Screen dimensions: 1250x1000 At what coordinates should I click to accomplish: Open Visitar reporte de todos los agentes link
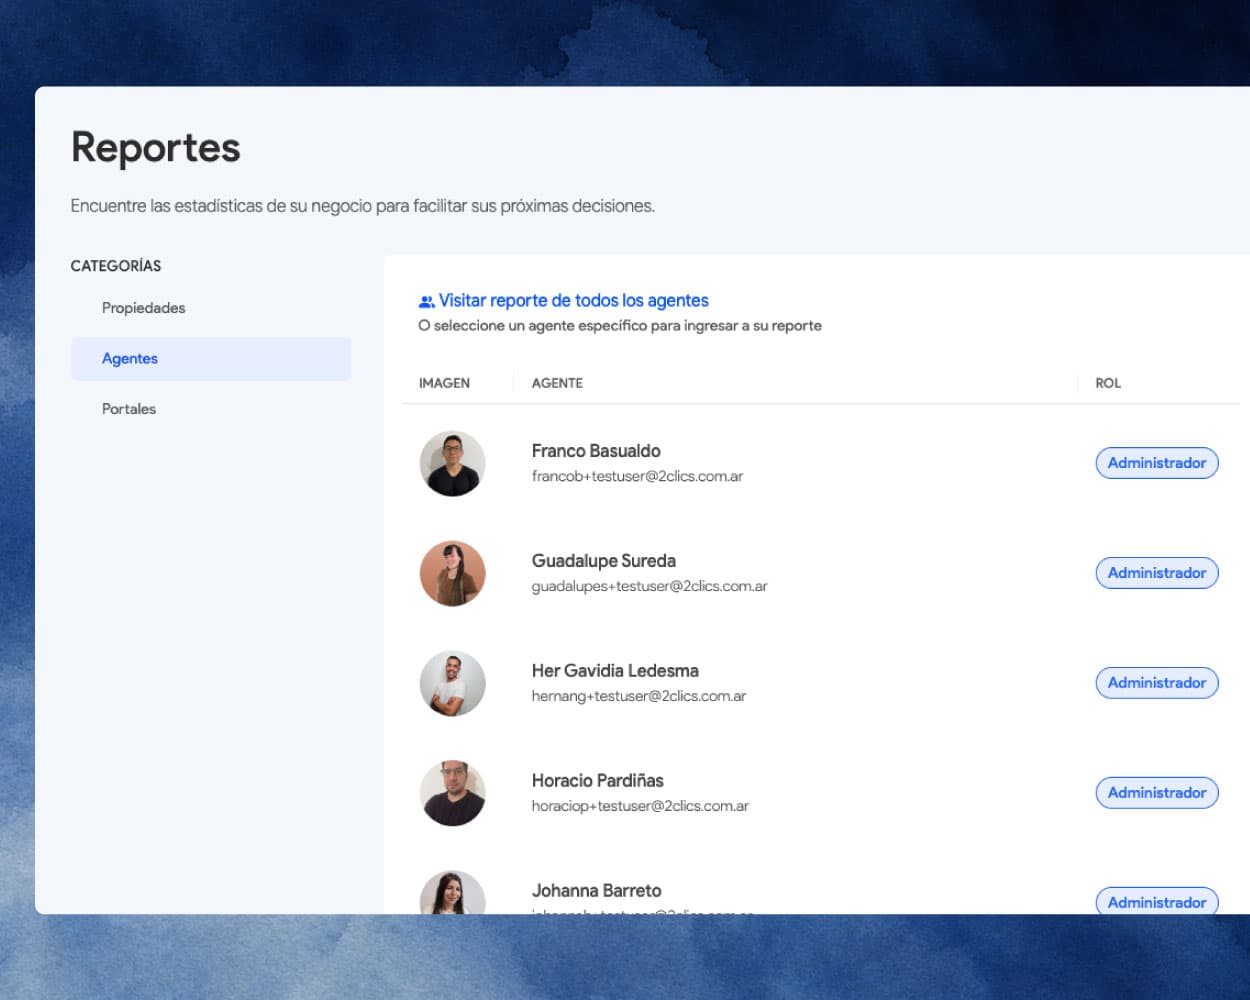coord(573,301)
